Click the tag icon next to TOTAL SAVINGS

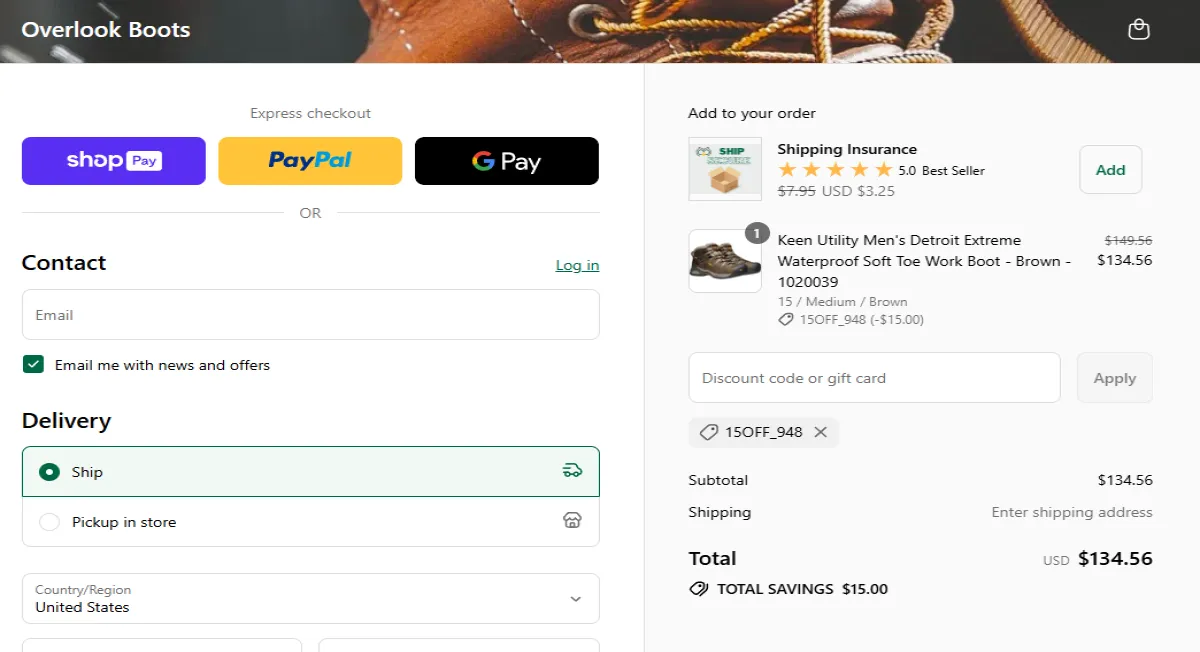[x=698, y=589]
